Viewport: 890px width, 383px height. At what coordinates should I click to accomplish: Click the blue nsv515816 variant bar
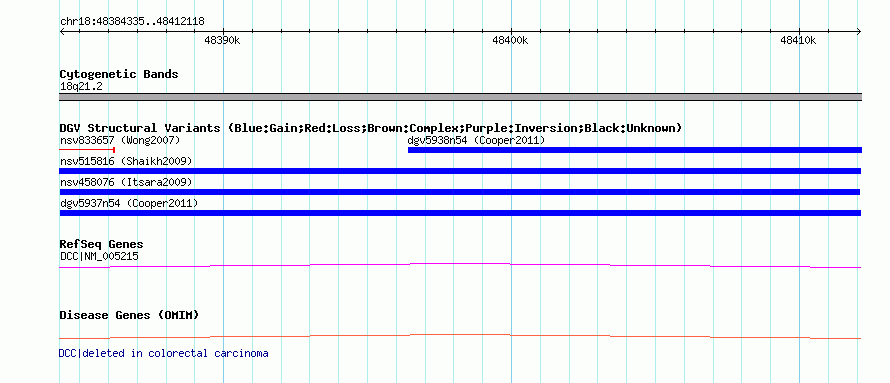pyautogui.click(x=460, y=171)
